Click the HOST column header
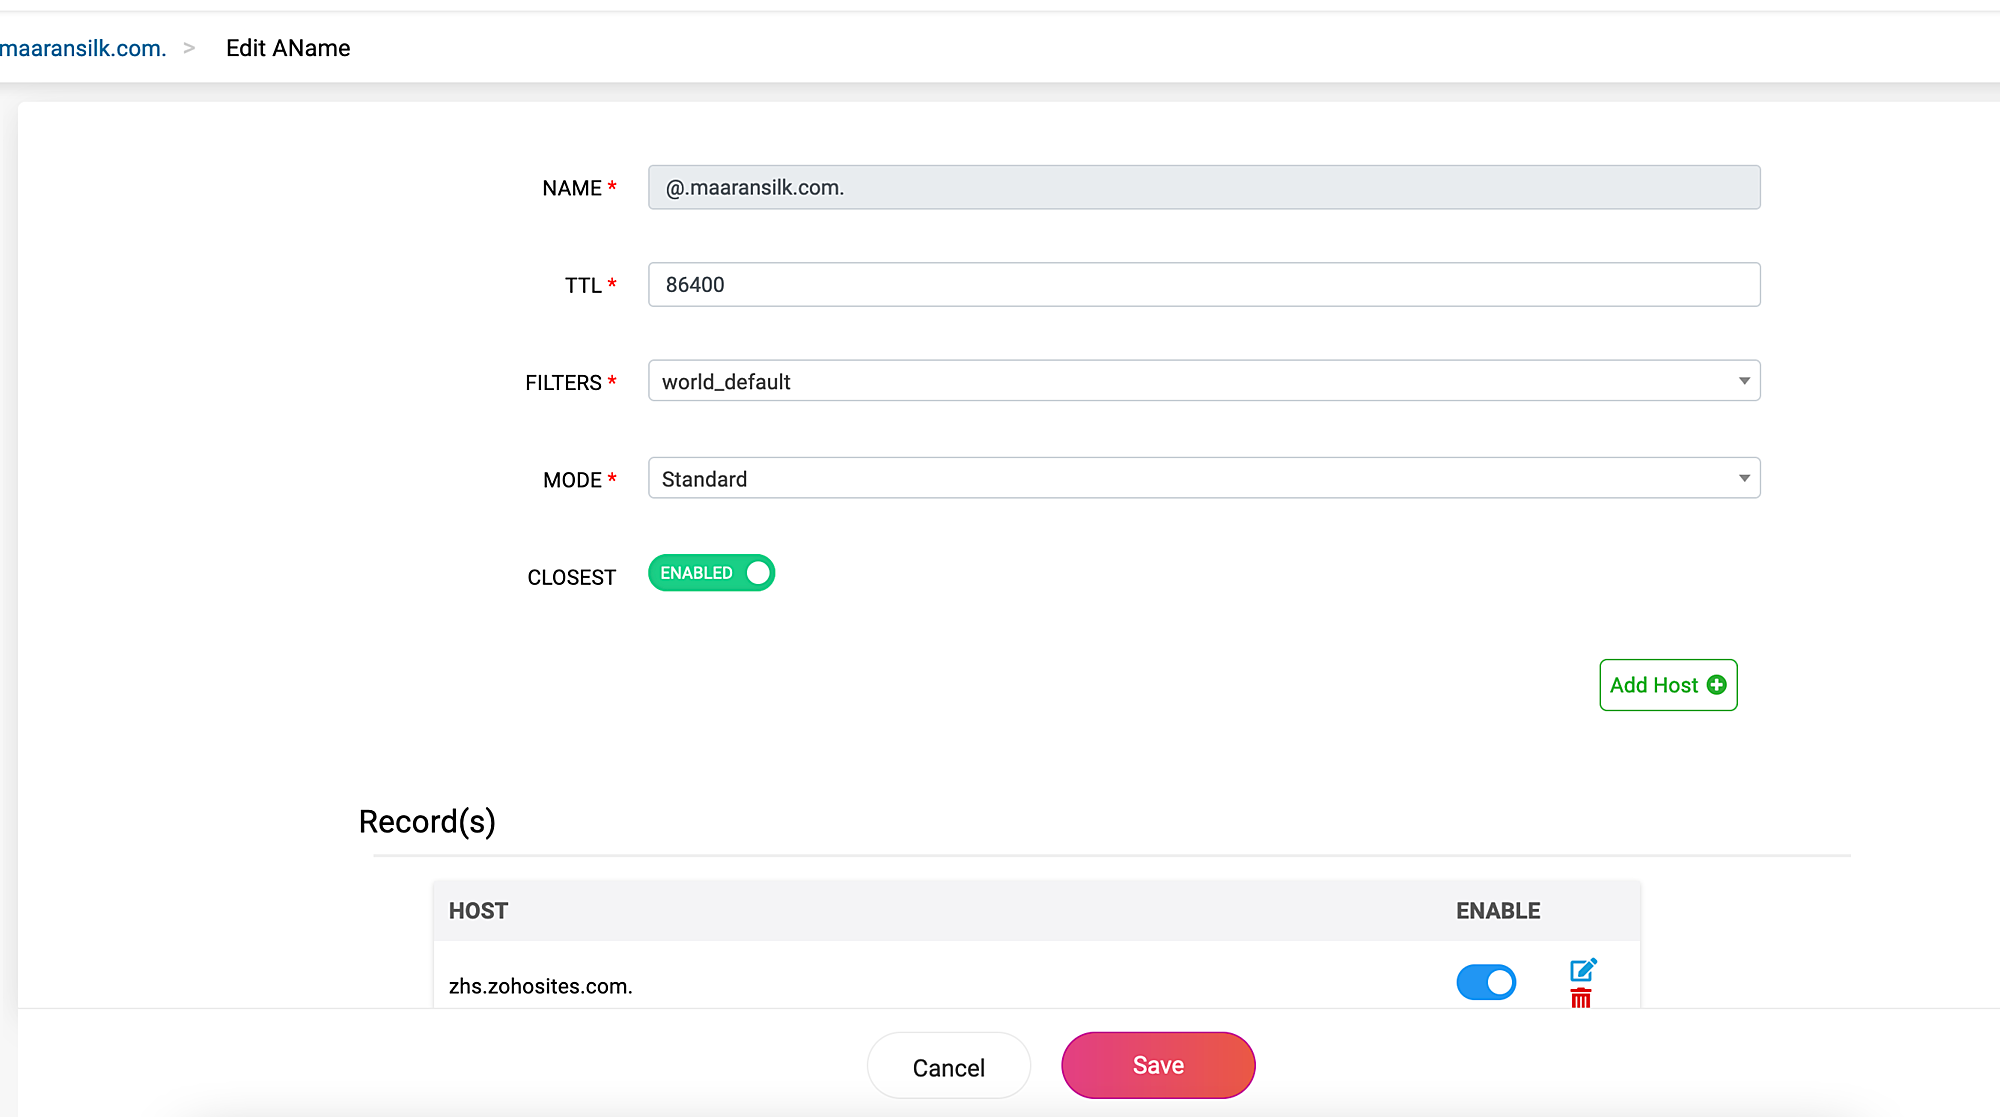The image size is (2000, 1117). 478,911
